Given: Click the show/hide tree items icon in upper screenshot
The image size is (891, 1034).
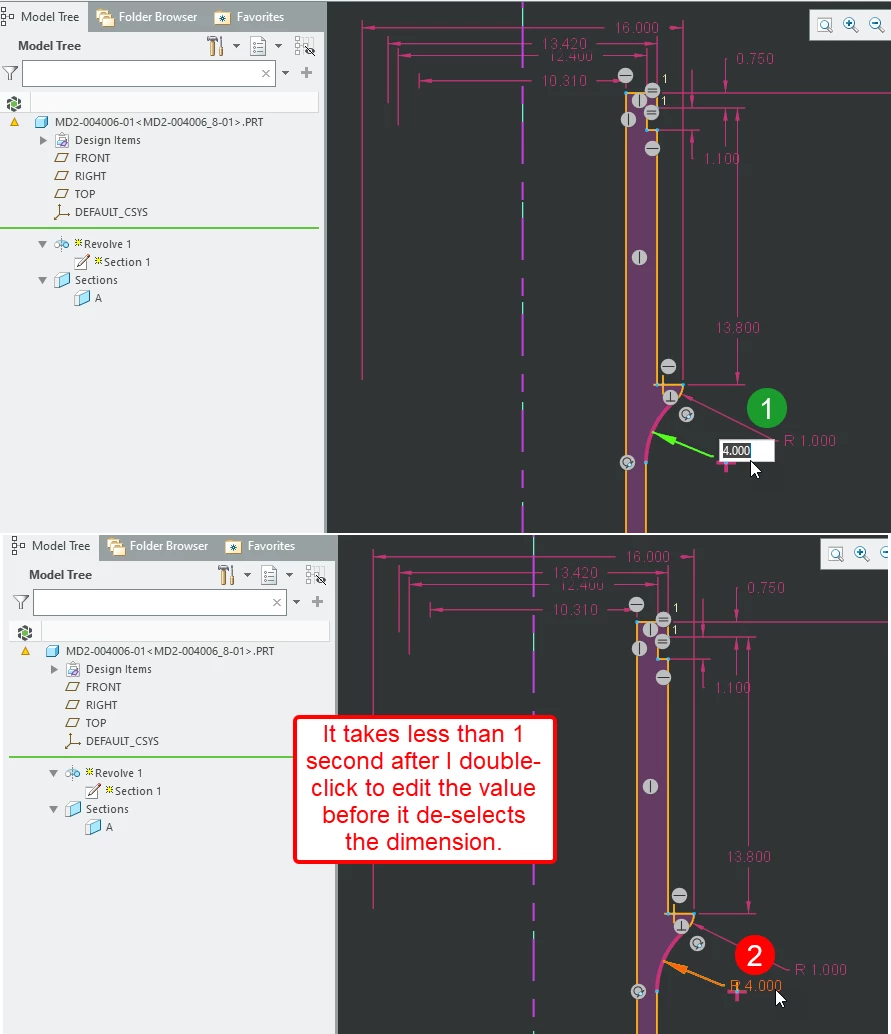Looking at the screenshot, I should tap(305, 46).
